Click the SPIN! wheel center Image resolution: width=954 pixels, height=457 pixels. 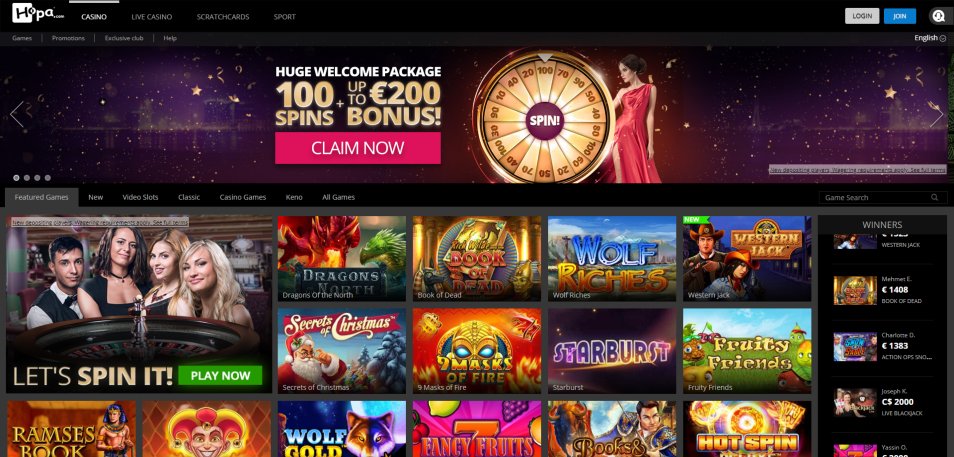[x=545, y=120]
